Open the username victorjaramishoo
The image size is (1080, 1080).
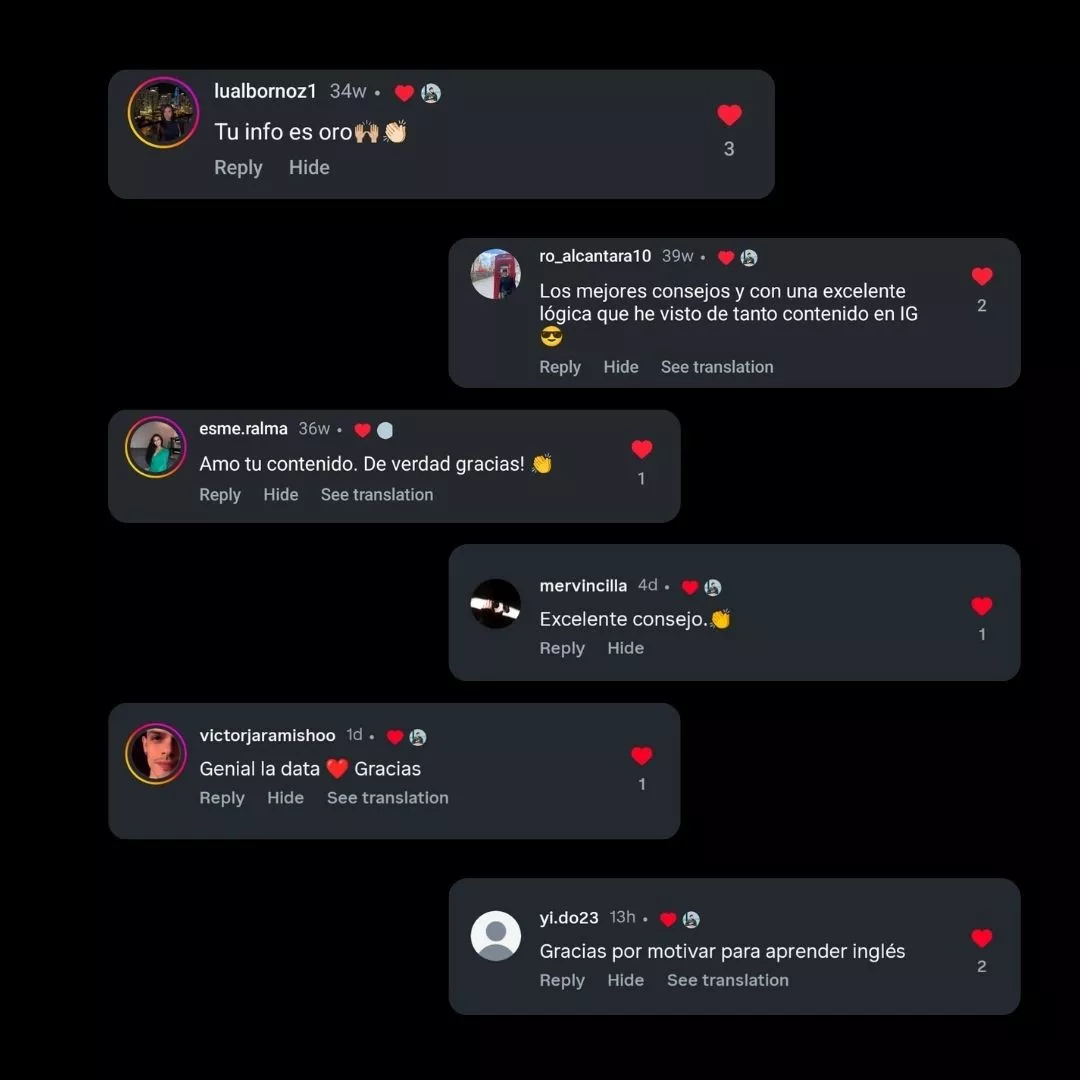267,736
